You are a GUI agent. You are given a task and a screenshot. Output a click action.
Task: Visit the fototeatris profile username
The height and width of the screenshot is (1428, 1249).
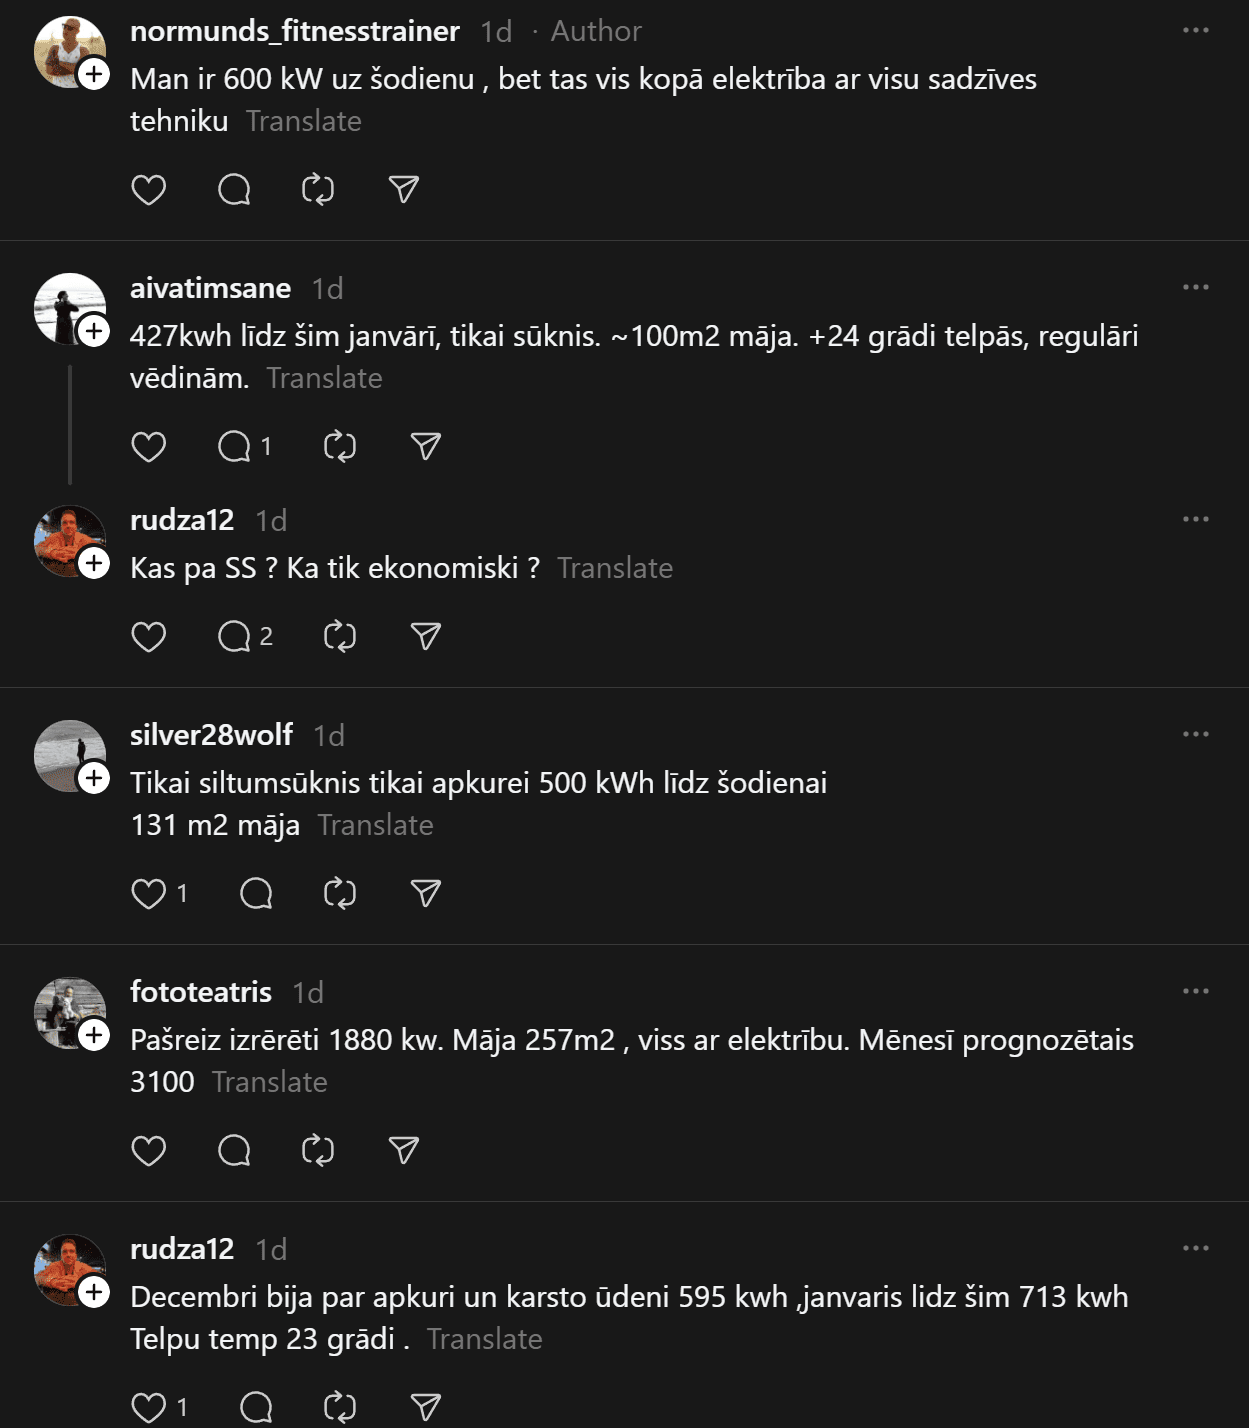201,992
